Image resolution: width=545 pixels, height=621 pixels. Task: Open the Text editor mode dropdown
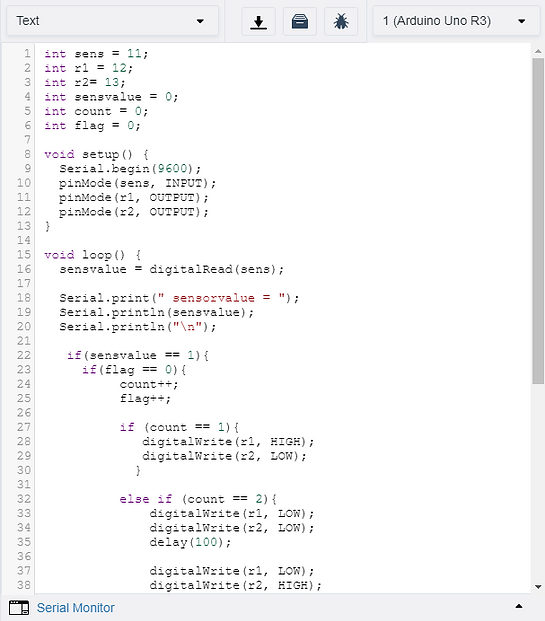tap(112, 21)
